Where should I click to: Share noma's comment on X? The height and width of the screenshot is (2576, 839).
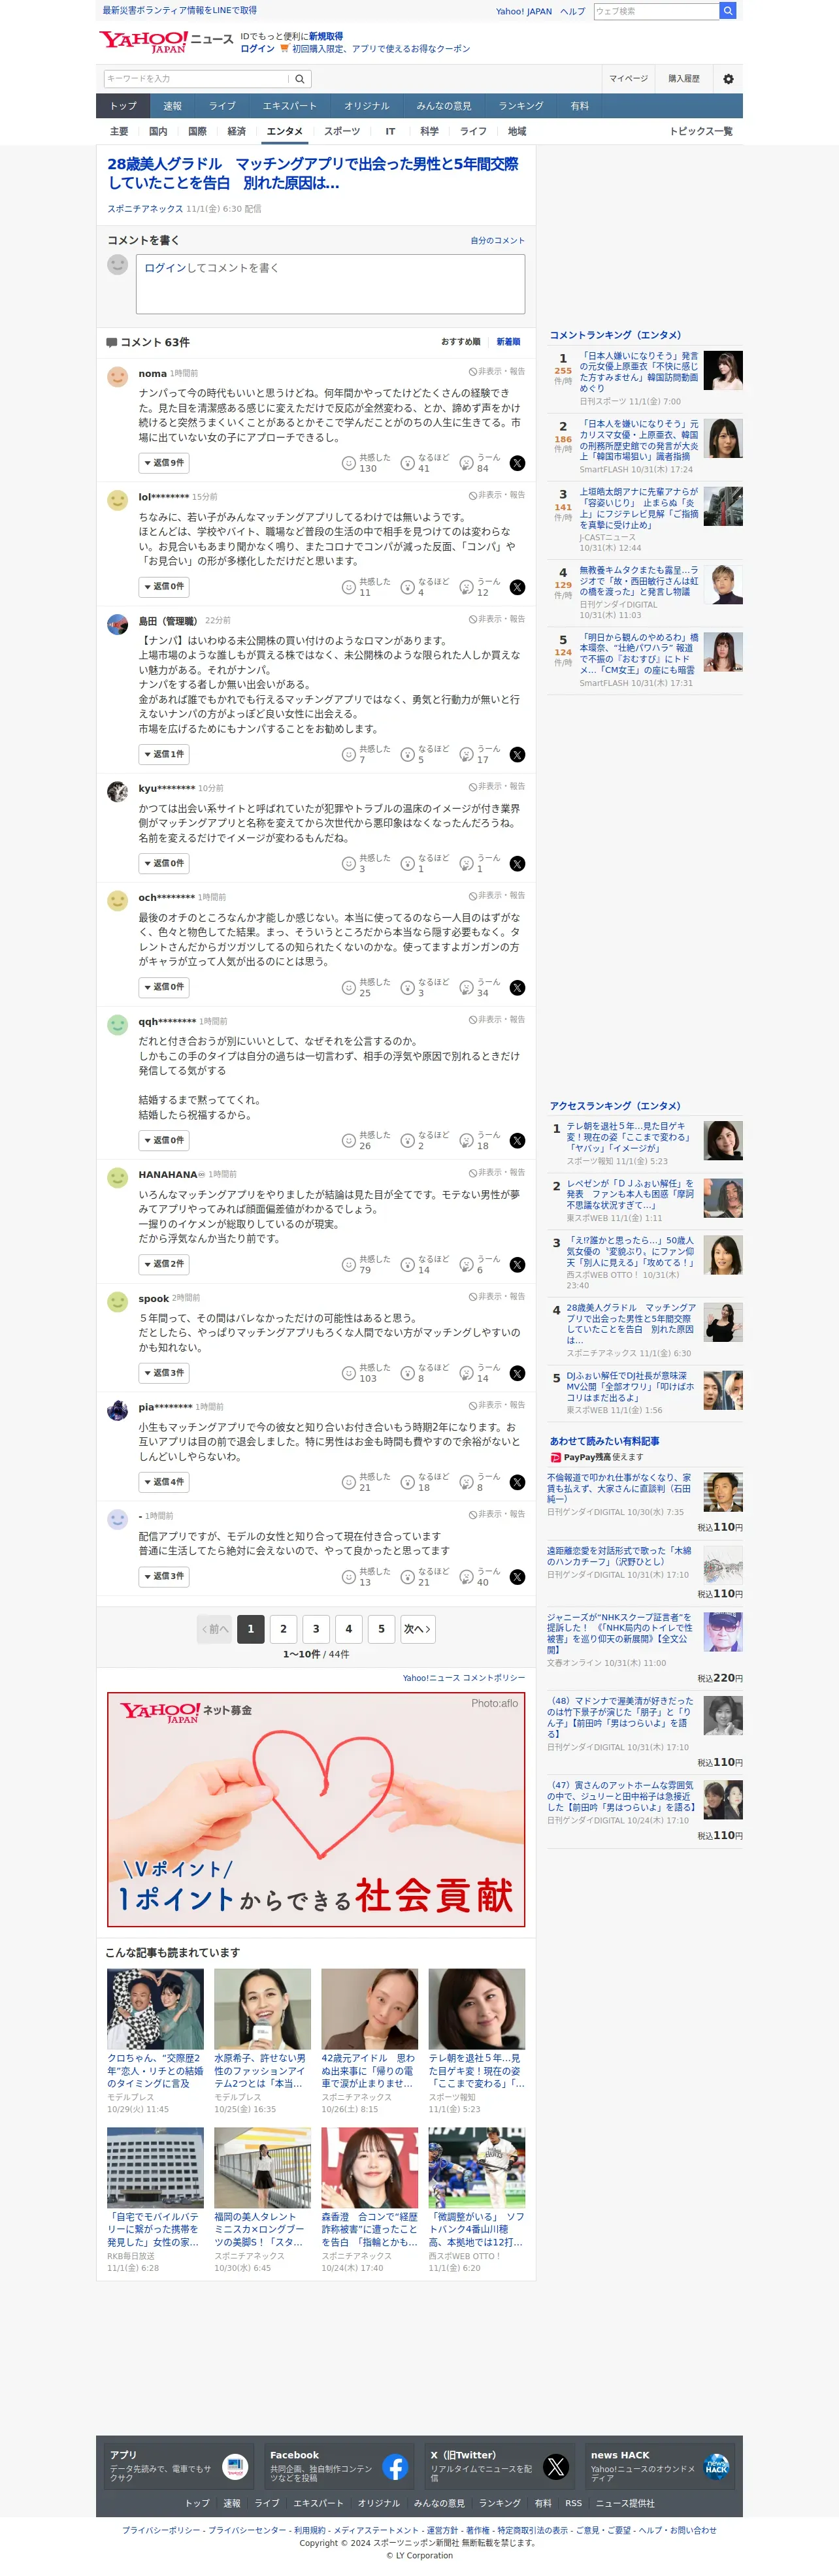tap(517, 463)
